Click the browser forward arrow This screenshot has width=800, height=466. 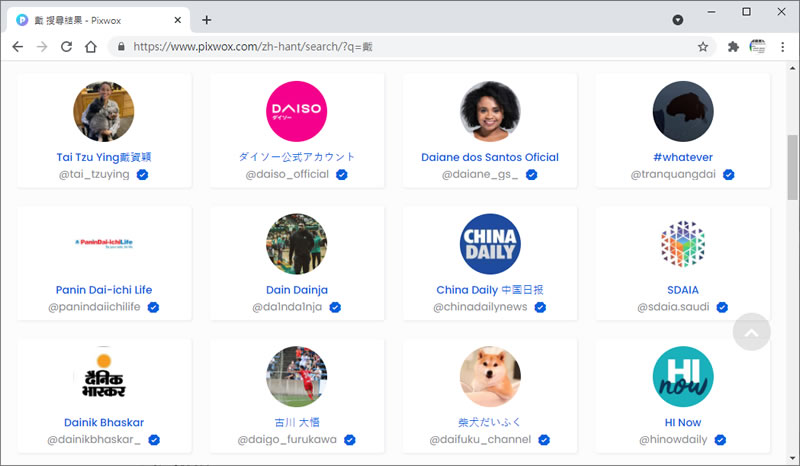(42, 47)
